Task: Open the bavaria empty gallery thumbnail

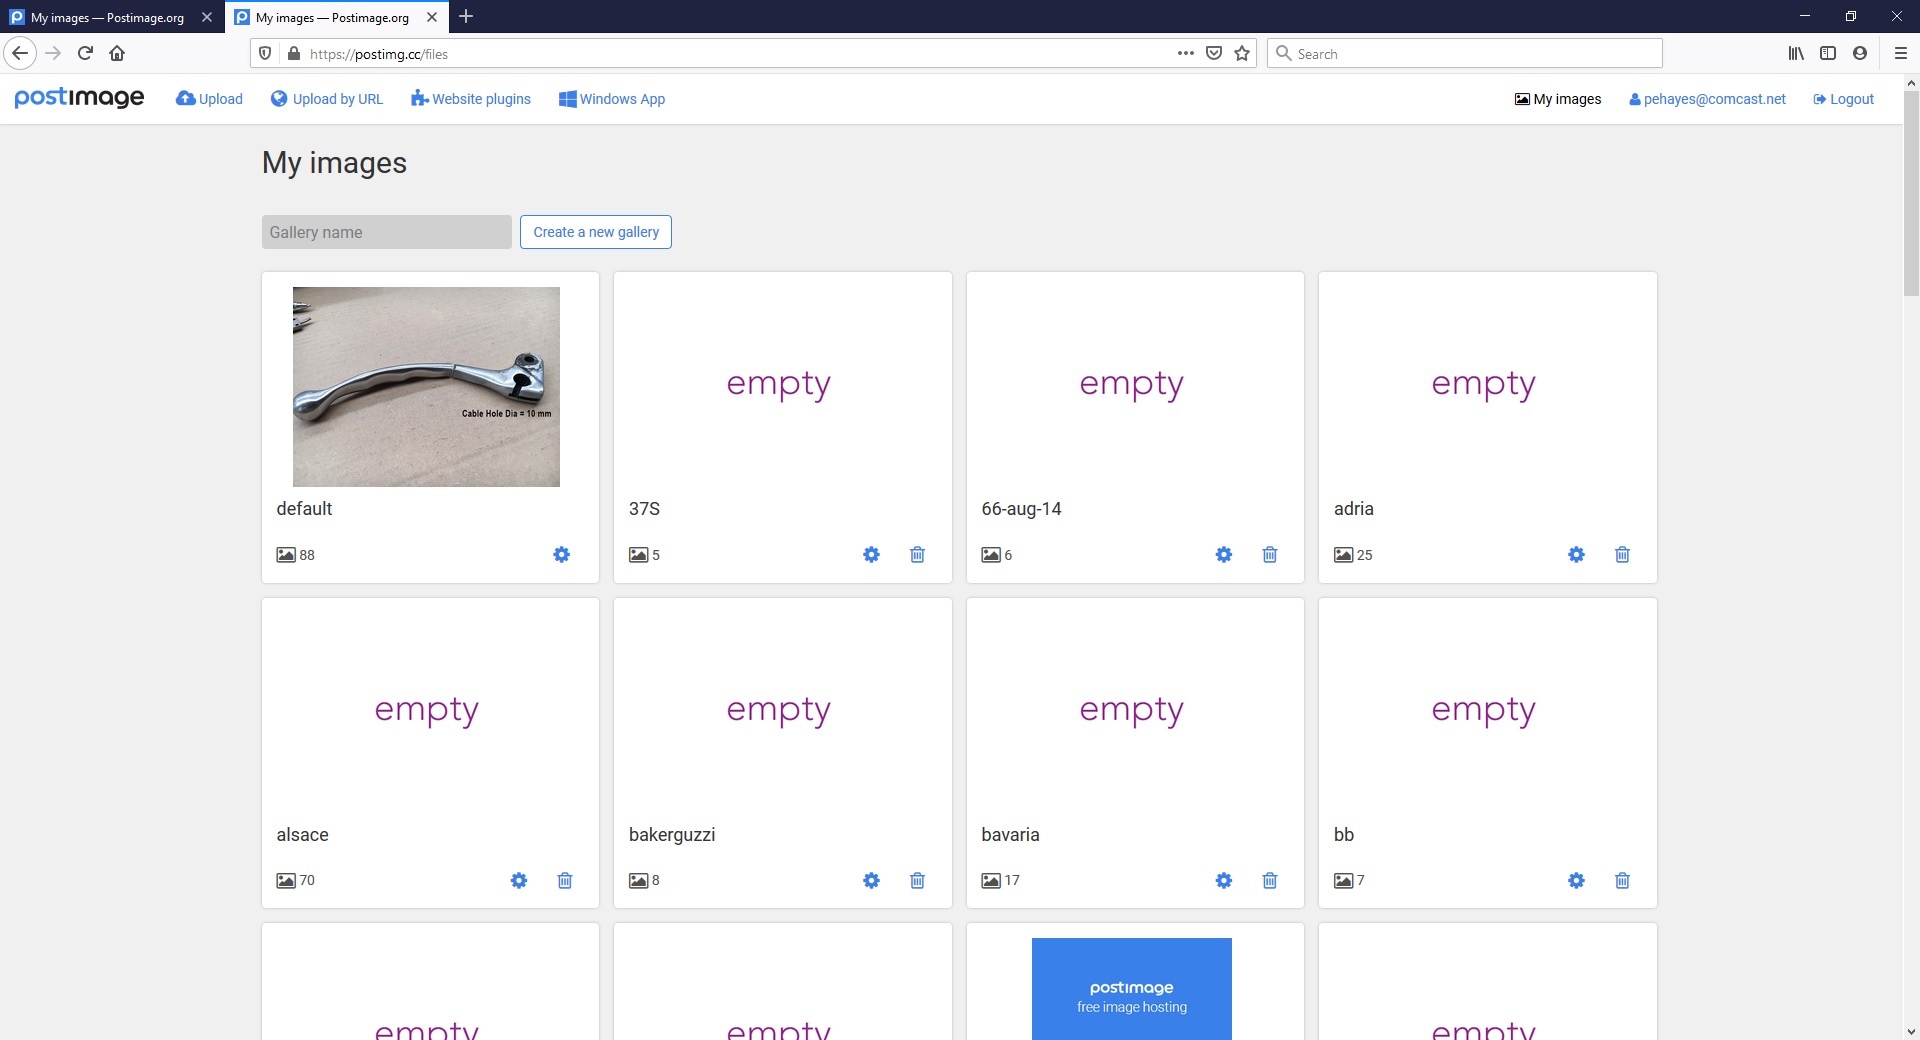Action: (x=1132, y=710)
